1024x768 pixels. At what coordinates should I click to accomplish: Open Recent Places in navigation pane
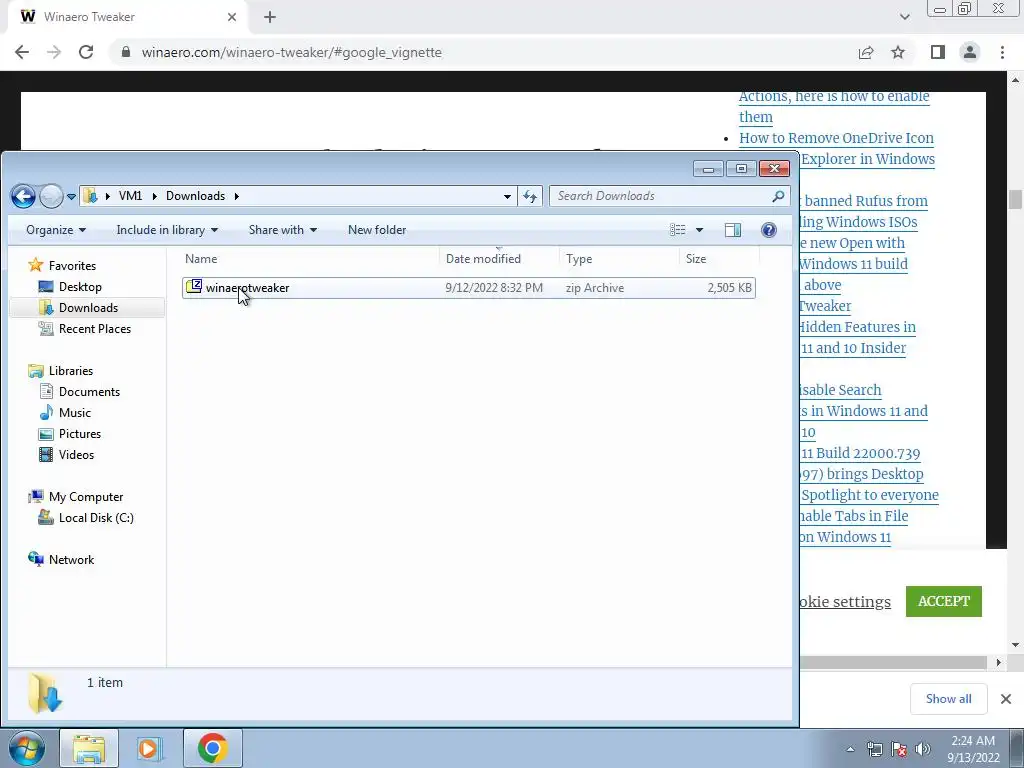(x=95, y=328)
